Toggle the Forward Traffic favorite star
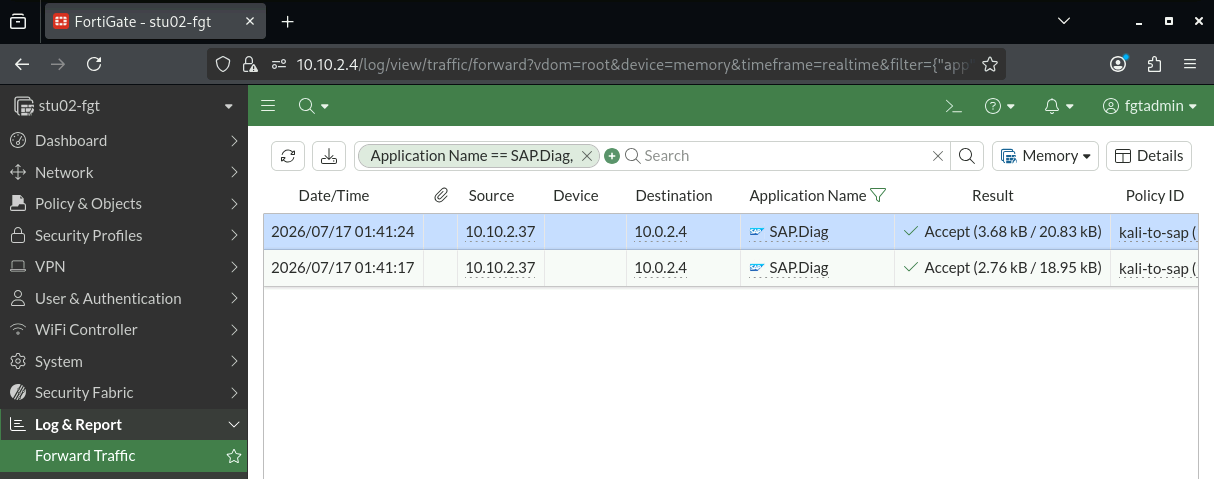1214x479 pixels. tap(234, 456)
